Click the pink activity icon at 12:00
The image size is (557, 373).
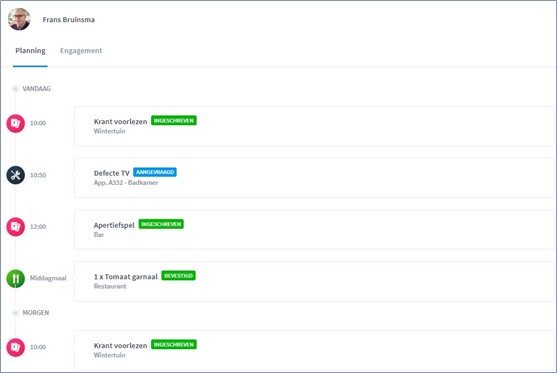point(16,227)
